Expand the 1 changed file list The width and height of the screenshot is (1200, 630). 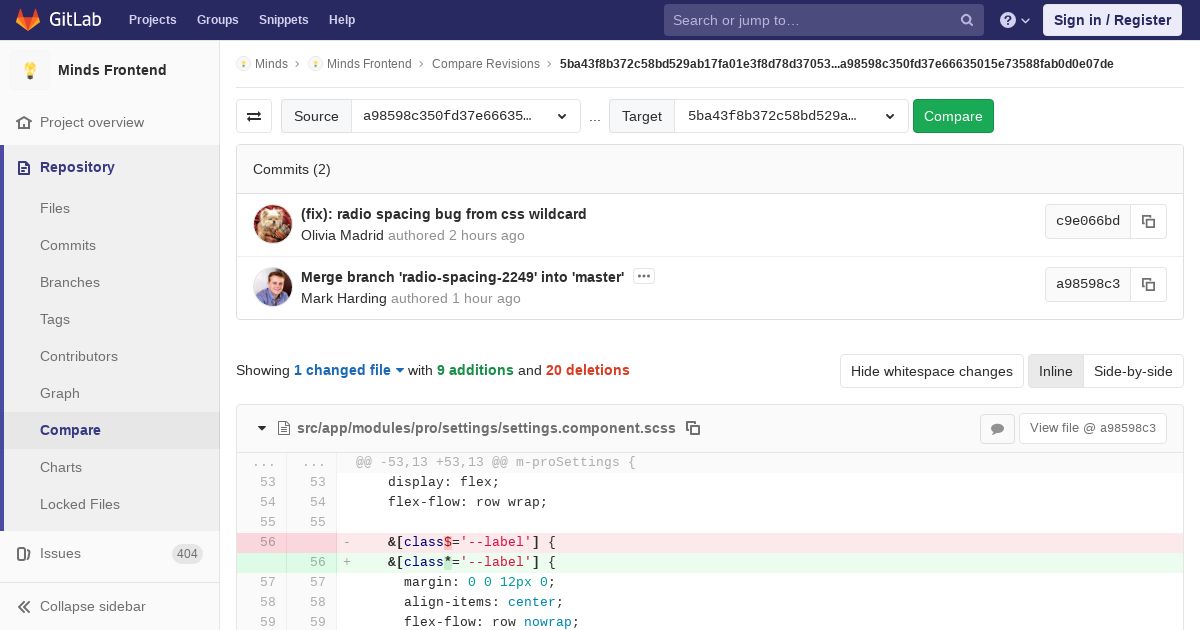tap(349, 370)
